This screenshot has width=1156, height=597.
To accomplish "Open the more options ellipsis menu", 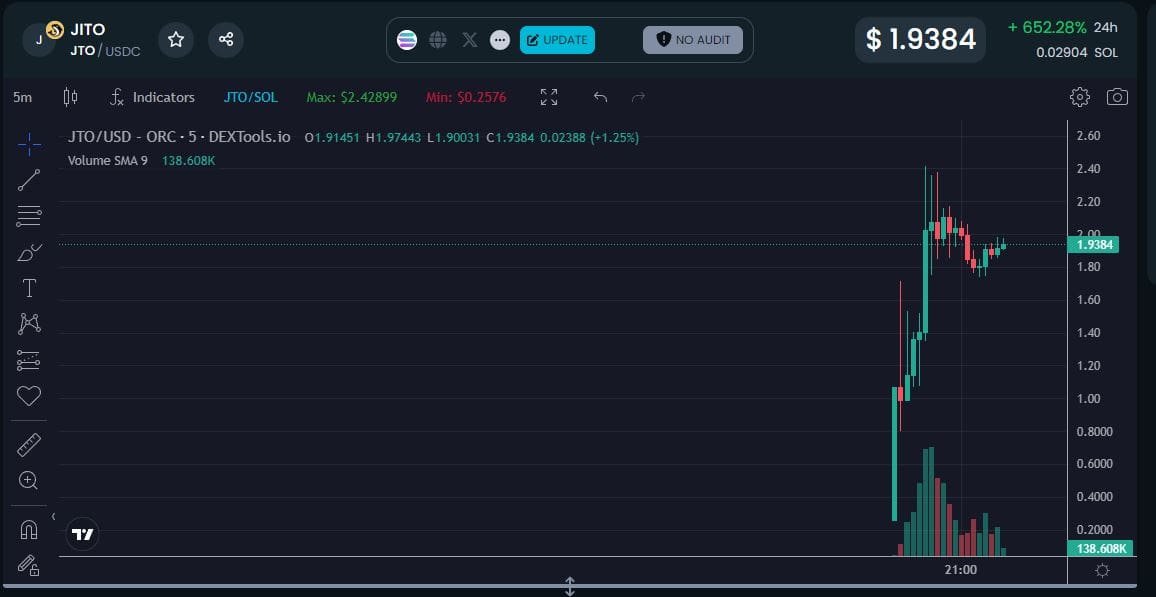I will click(500, 40).
